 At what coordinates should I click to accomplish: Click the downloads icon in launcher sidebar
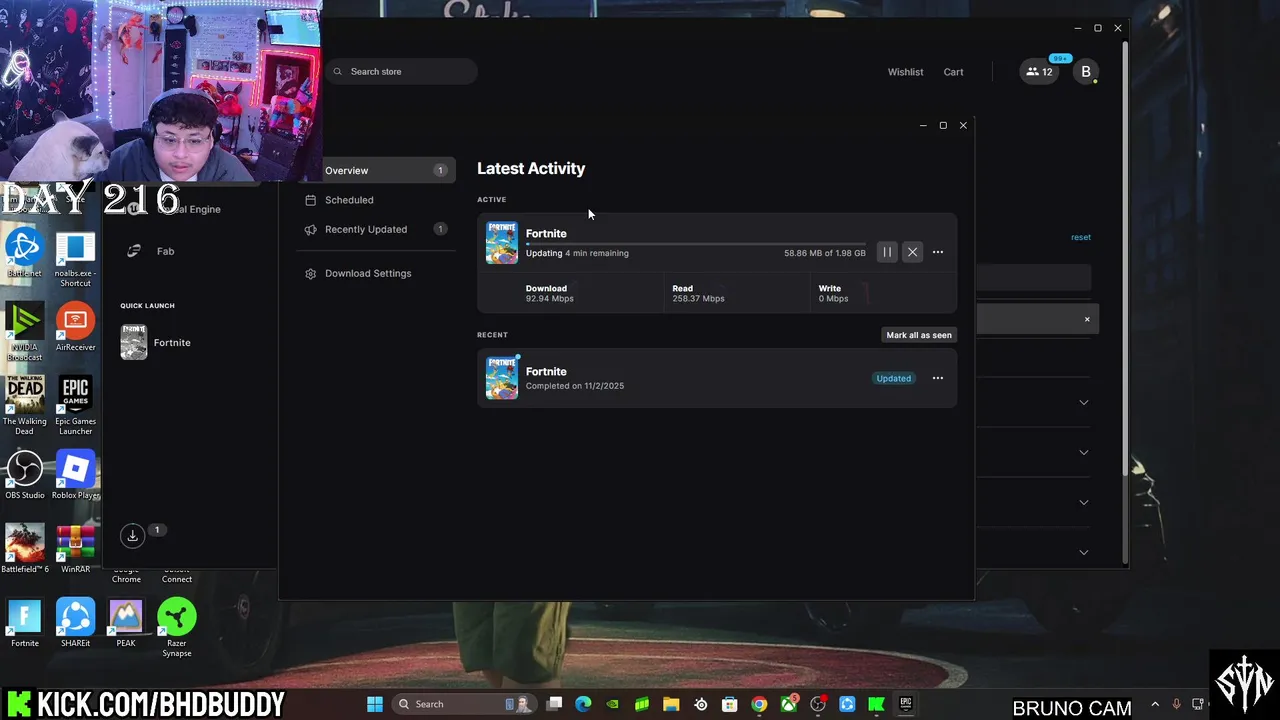[x=132, y=536]
